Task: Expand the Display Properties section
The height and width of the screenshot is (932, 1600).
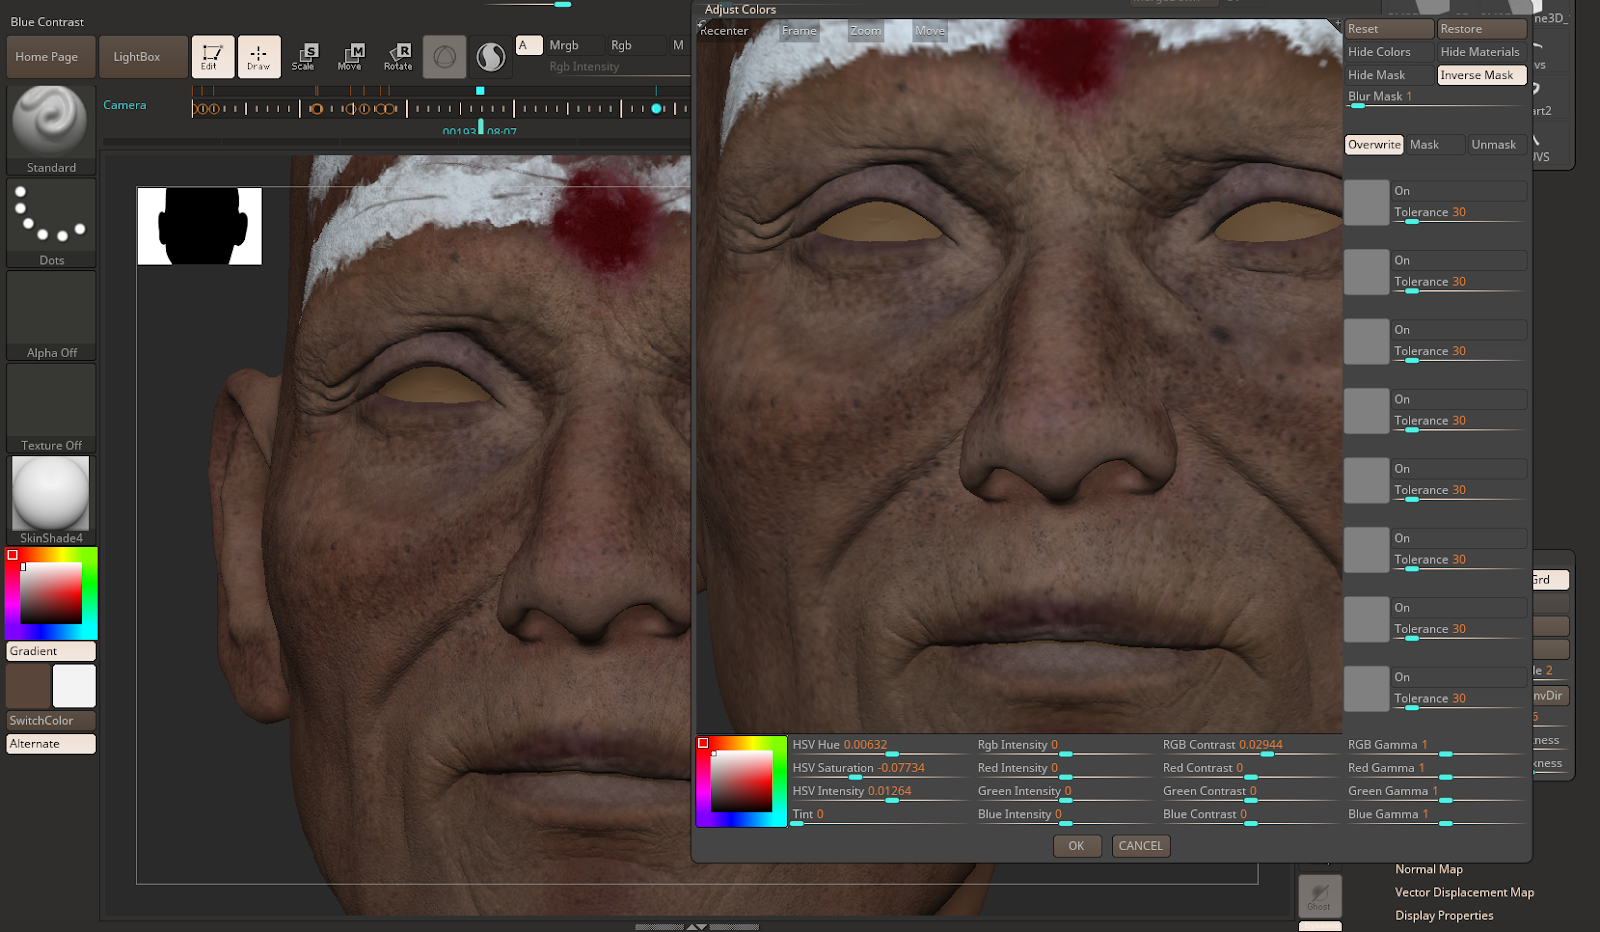Action: pyautogui.click(x=1443, y=915)
